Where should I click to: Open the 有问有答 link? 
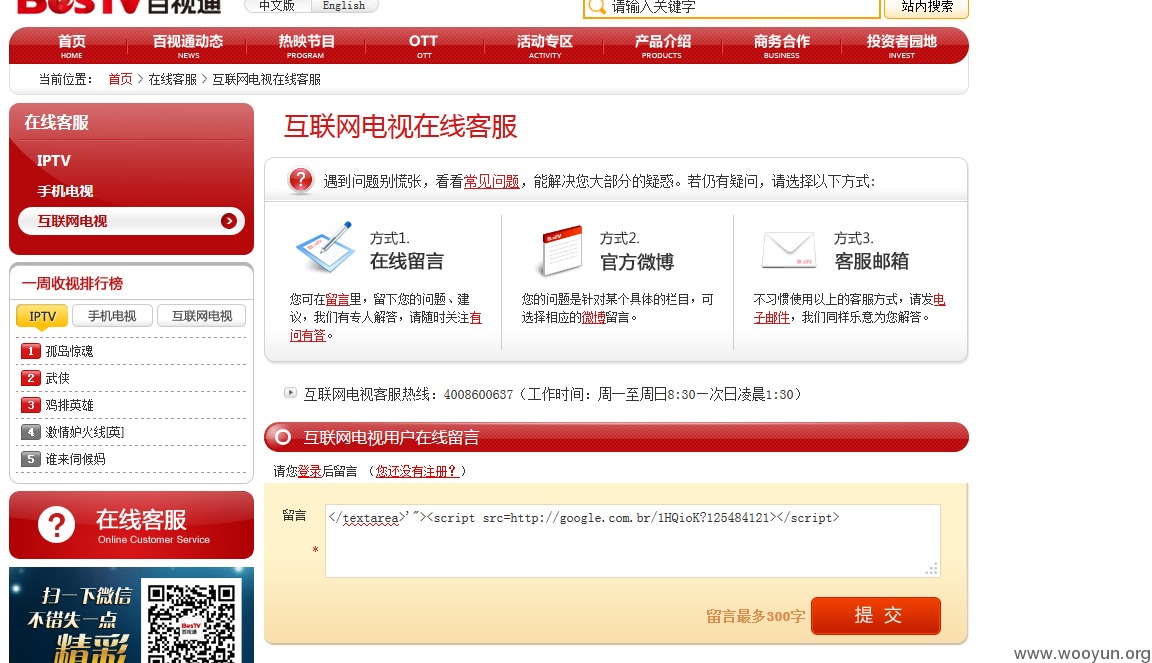(x=307, y=335)
